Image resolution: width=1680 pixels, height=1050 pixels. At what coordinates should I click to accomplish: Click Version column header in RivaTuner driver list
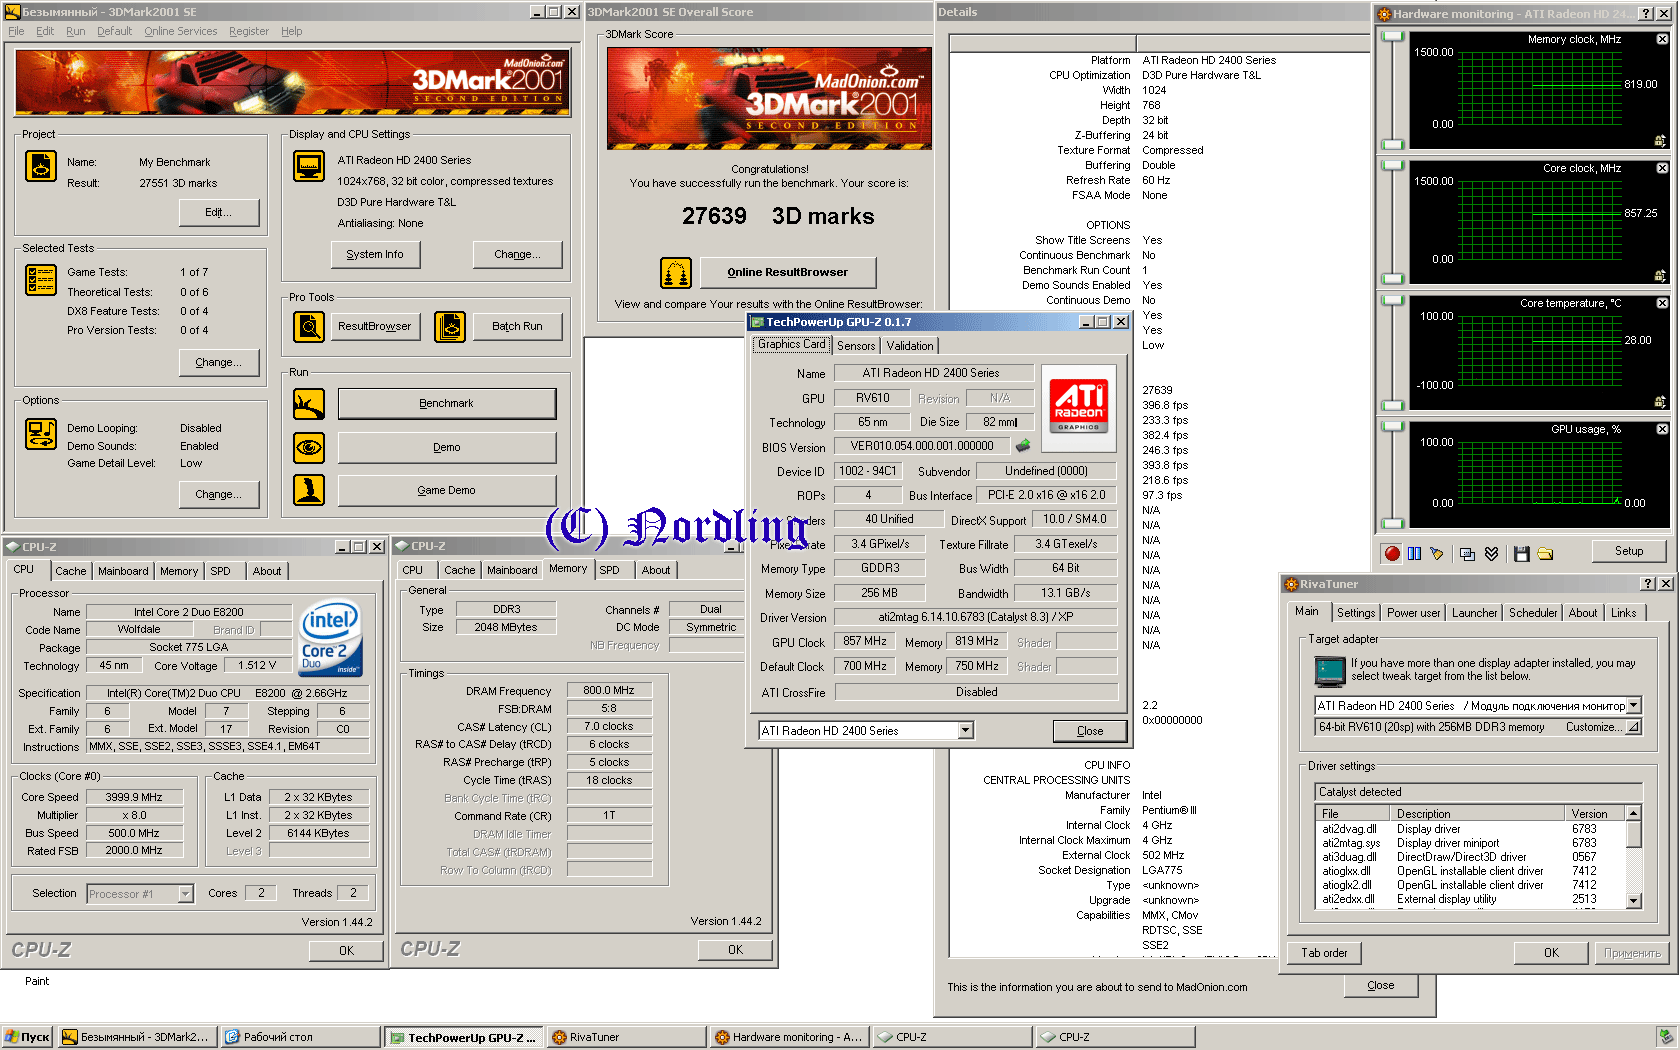[x=1597, y=814]
